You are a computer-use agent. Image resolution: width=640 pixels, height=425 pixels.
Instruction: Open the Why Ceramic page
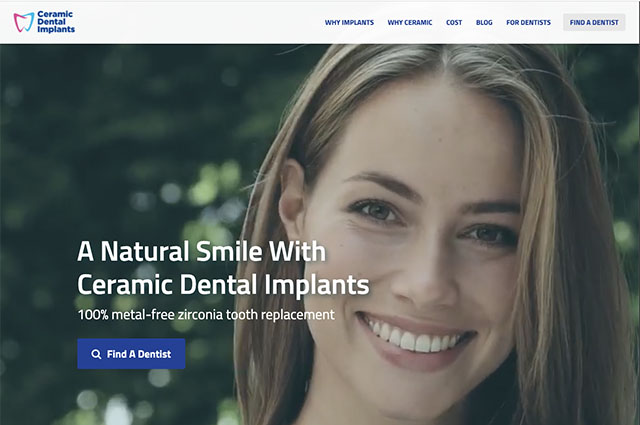coord(410,22)
